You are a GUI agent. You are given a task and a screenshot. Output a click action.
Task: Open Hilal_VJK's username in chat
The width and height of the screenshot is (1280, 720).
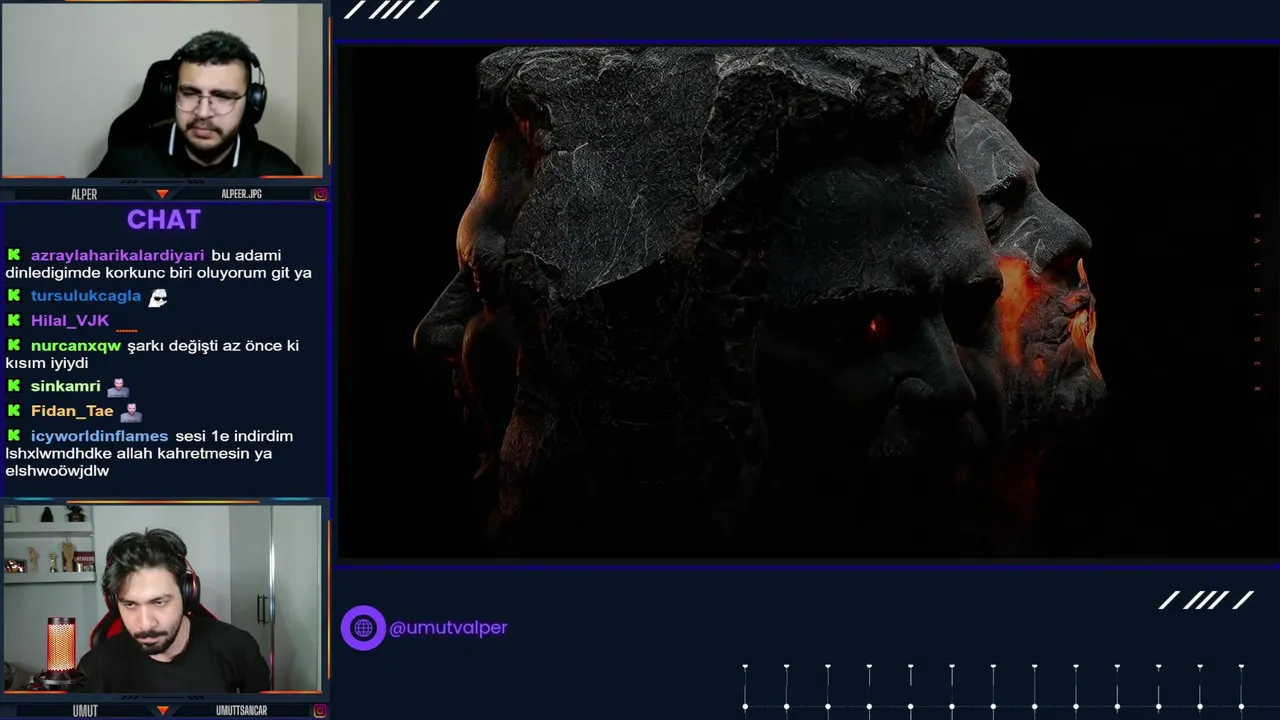pos(70,321)
